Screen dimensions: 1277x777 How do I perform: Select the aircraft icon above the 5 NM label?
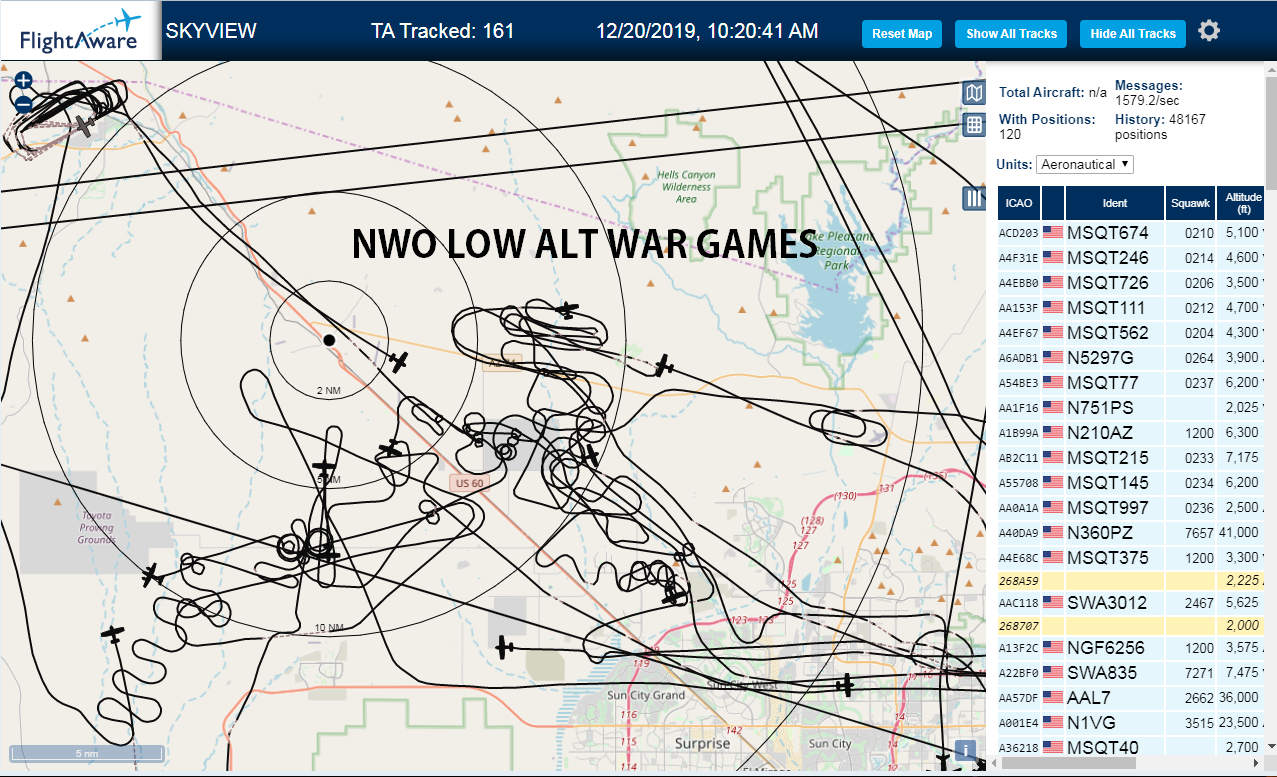pos(324,466)
